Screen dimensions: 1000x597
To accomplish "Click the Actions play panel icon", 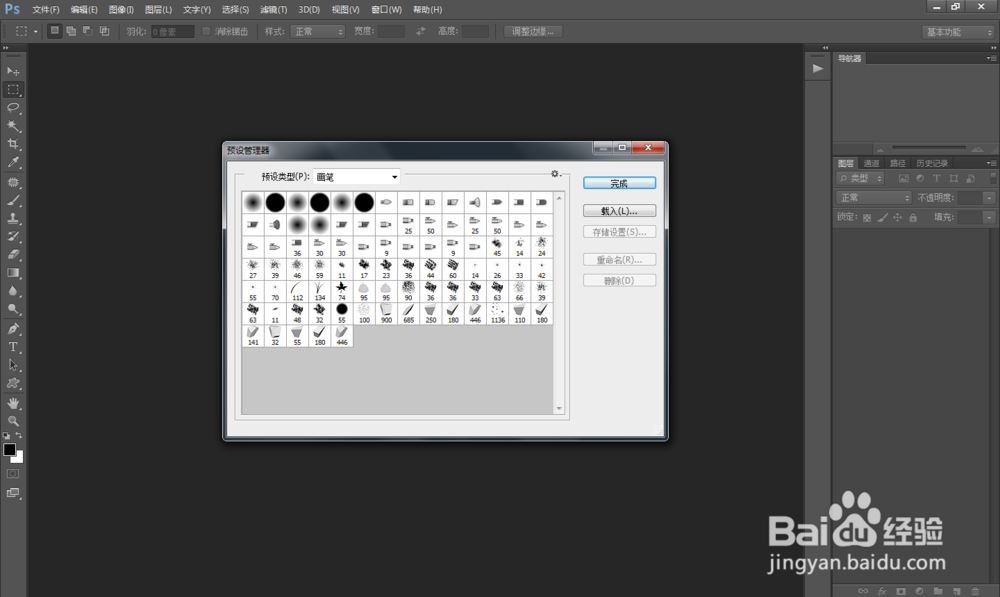I will pos(818,68).
